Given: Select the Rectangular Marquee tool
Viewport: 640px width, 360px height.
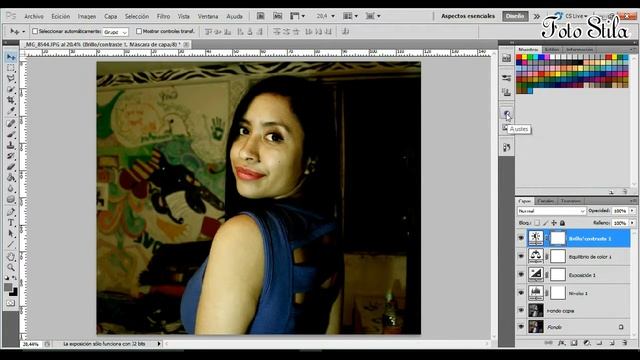Looking at the screenshot, I should 11,68.
